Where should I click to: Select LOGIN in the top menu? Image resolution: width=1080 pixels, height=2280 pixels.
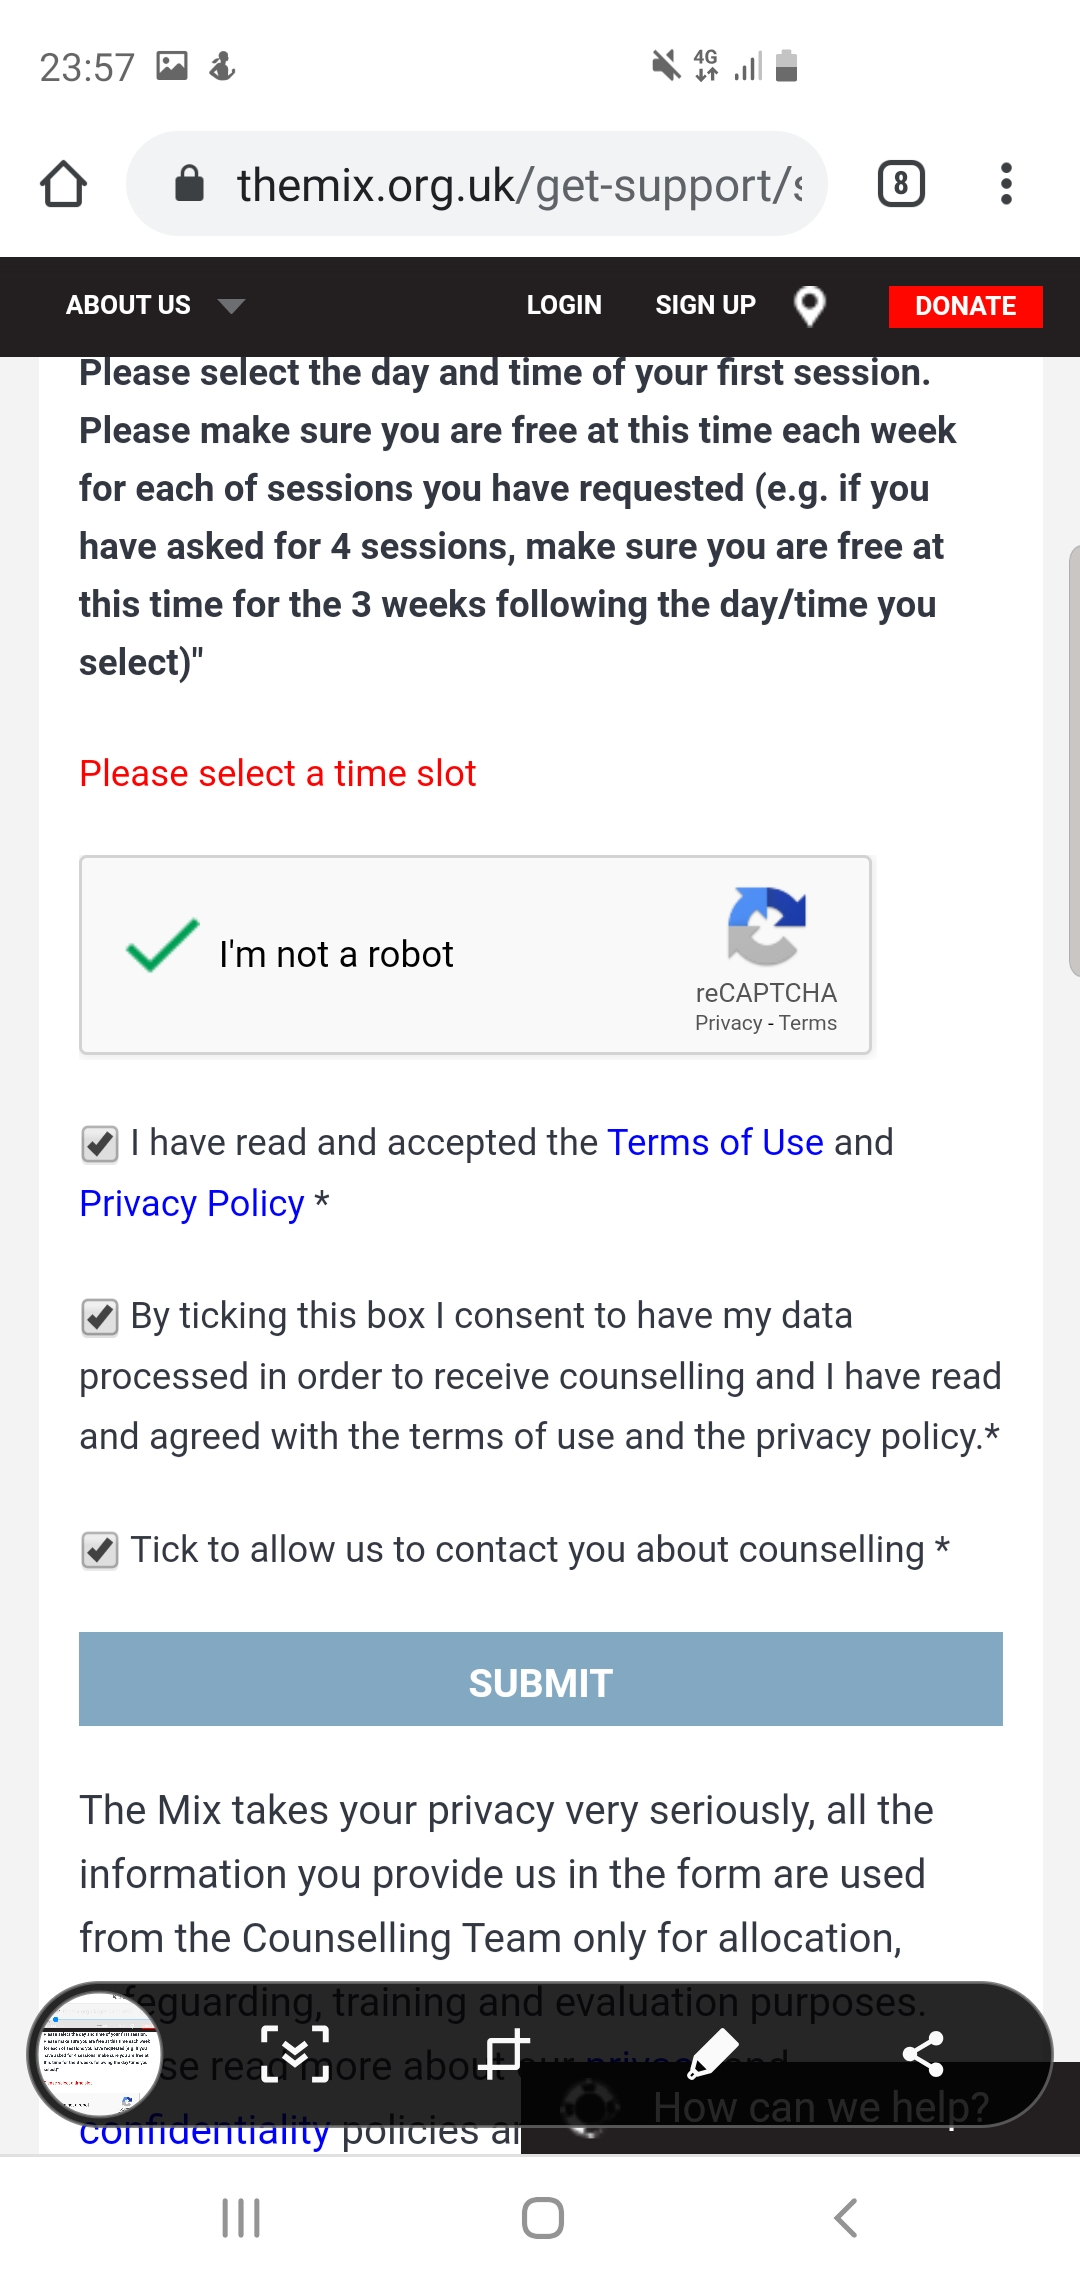[563, 305]
